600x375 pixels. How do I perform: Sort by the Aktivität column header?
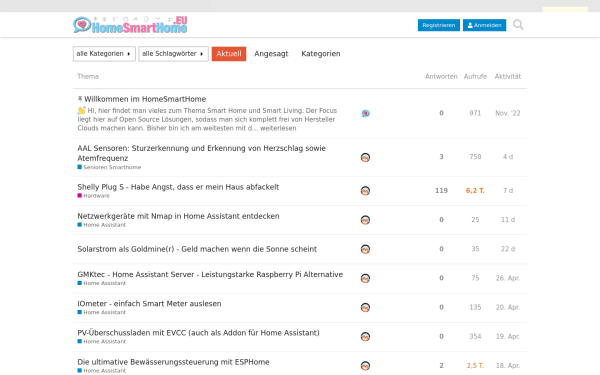coord(508,77)
